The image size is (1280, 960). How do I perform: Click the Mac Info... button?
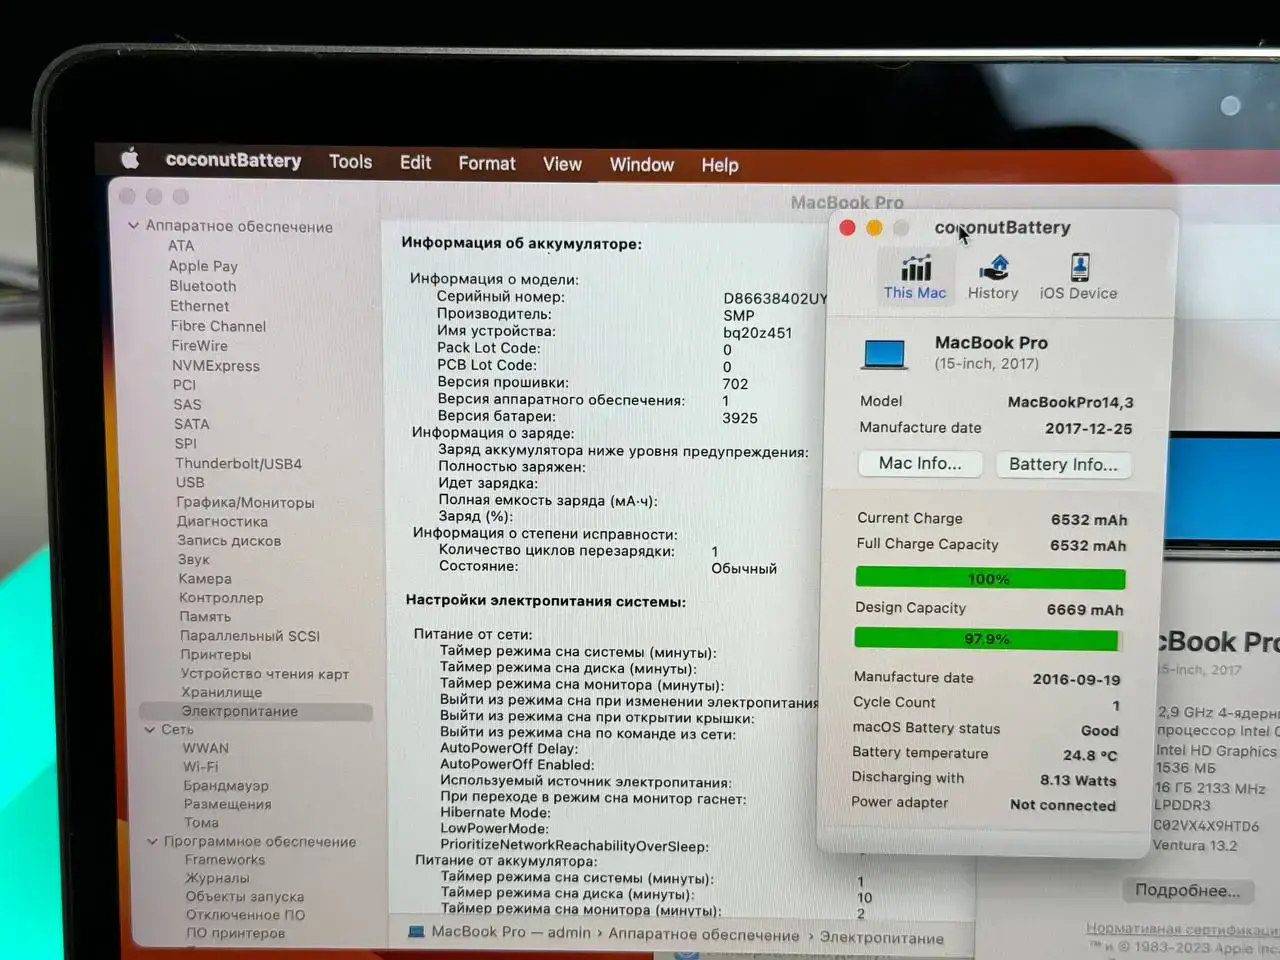coord(920,463)
